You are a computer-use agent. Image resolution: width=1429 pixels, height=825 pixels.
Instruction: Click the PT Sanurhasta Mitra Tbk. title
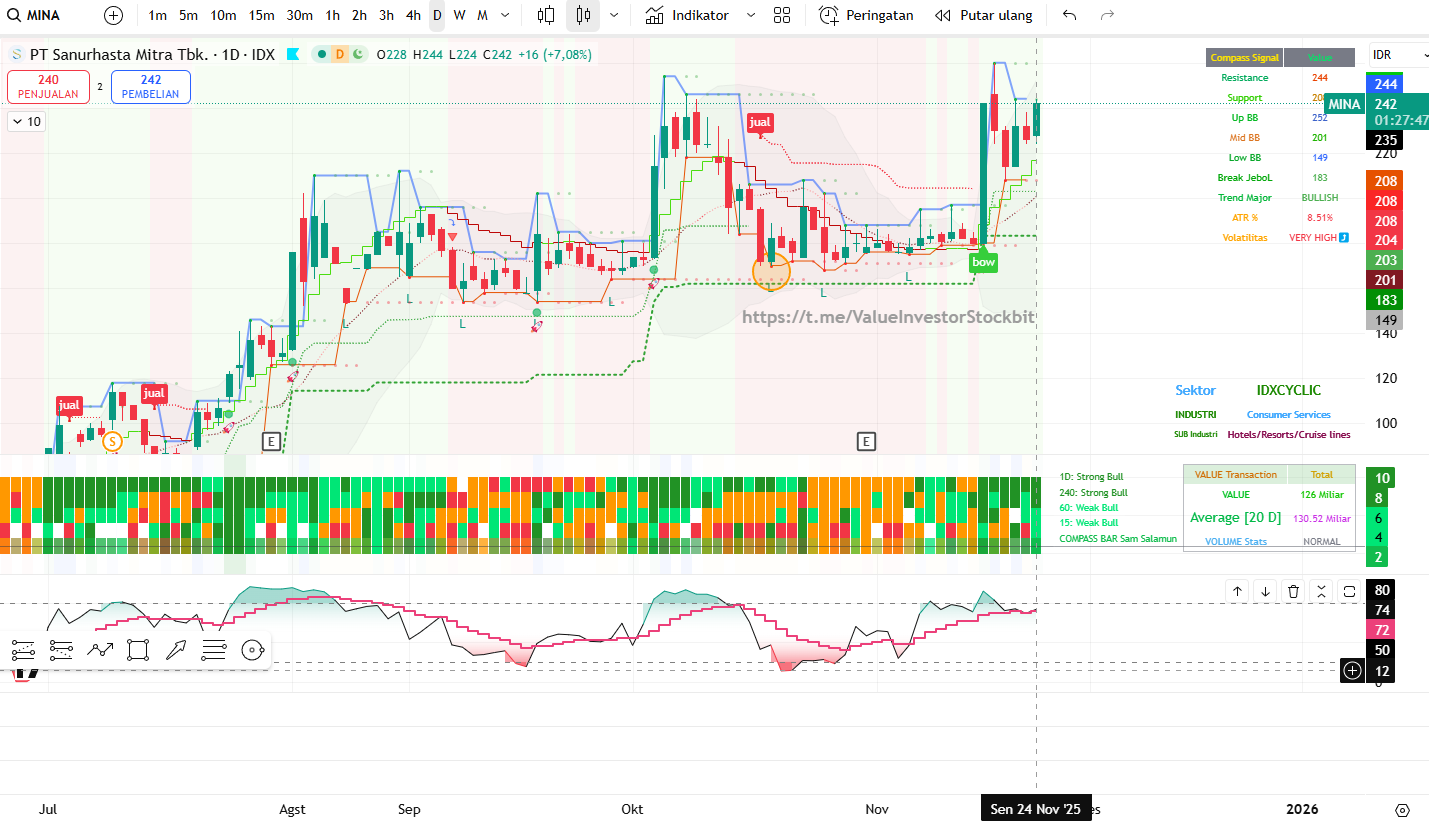[x=118, y=54]
